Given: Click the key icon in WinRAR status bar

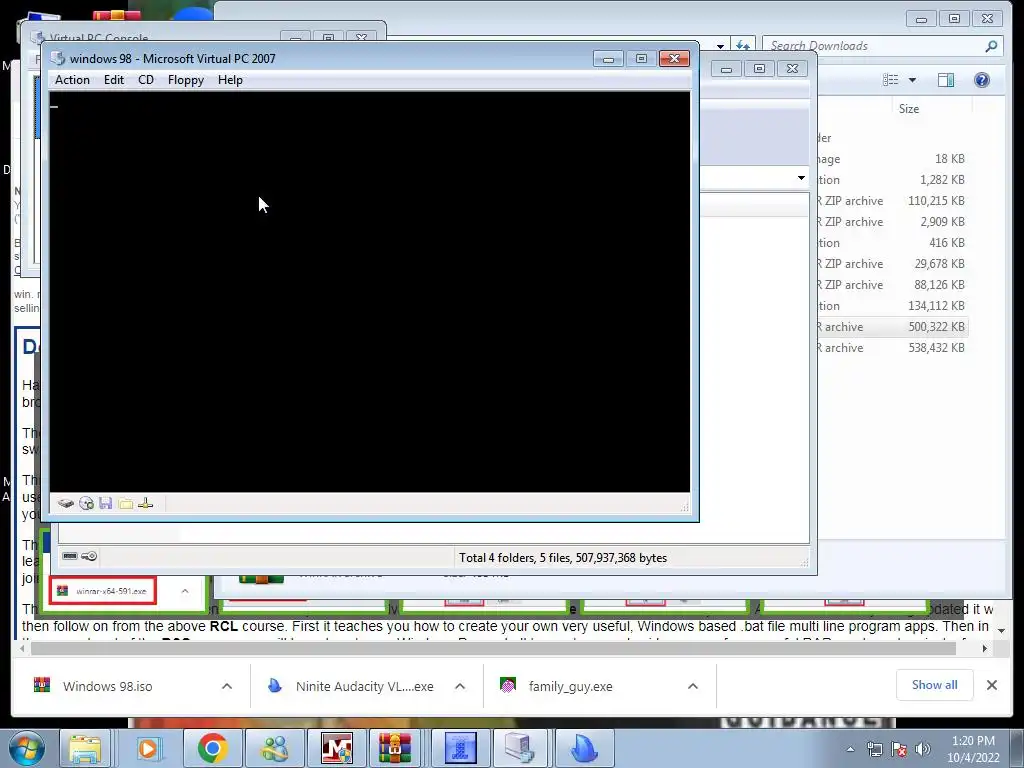Looking at the screenshot, I should 89,556.
